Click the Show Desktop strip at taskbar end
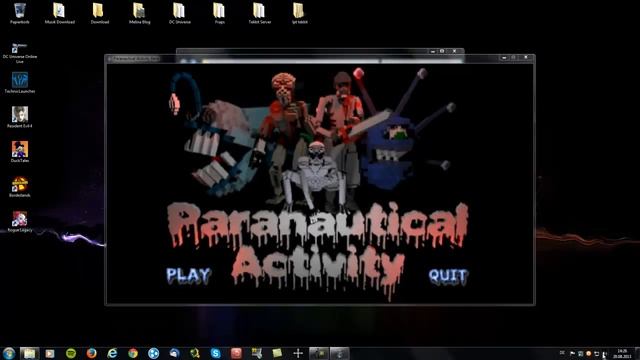This screenshot has width=640, height=360. (637, 353)
